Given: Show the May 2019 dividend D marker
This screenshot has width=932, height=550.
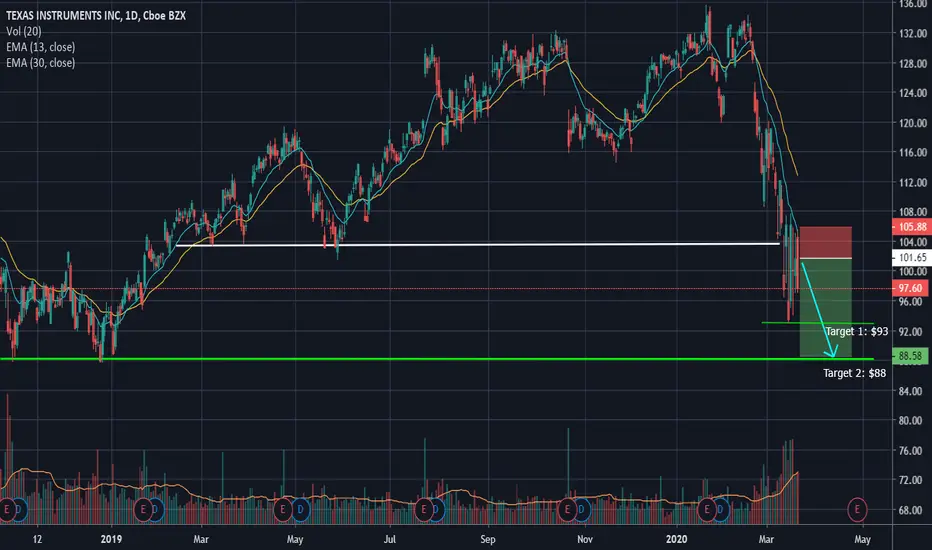Looking at the screenshot, I should click(300, 510).
